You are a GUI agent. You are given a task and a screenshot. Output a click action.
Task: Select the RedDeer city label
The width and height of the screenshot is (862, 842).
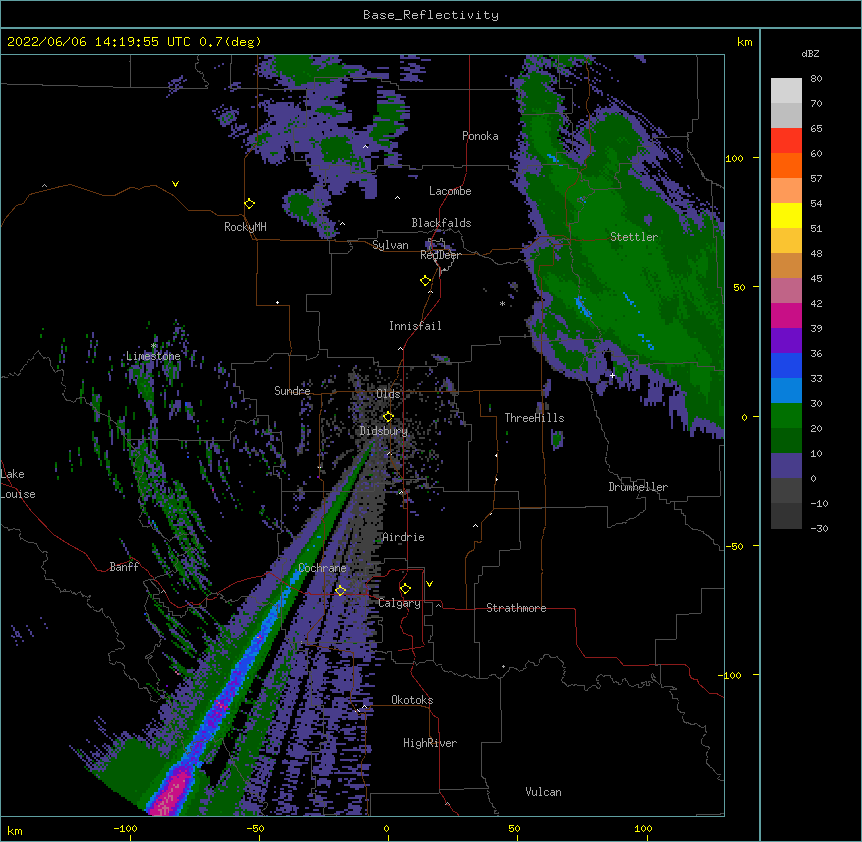[440, 255]
